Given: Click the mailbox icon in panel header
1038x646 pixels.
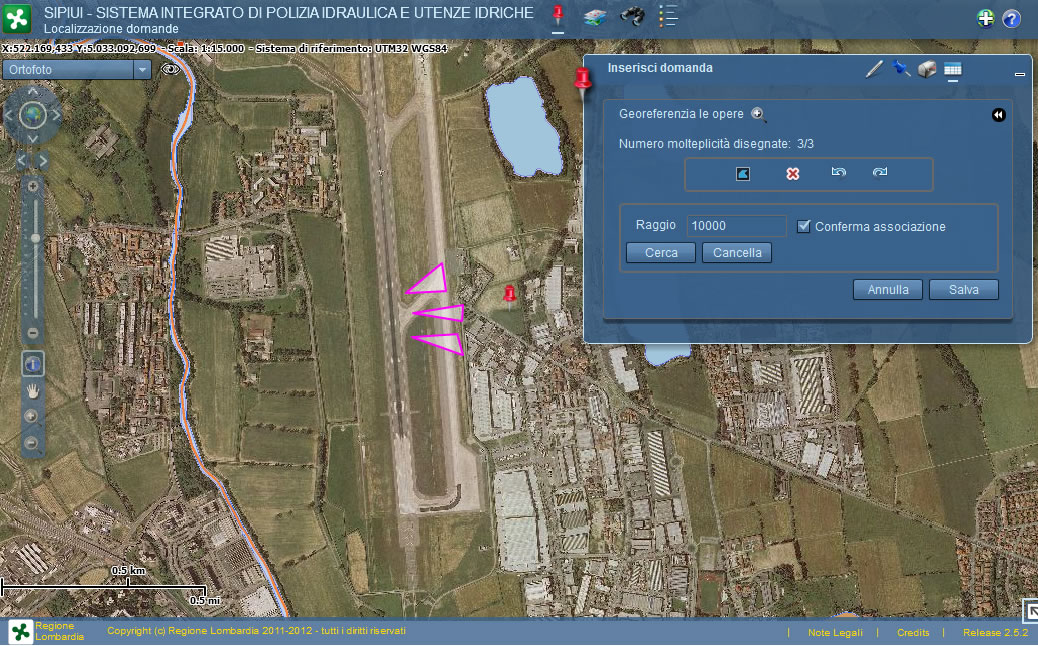Looking at the screenshot, I should click(927, 69).
